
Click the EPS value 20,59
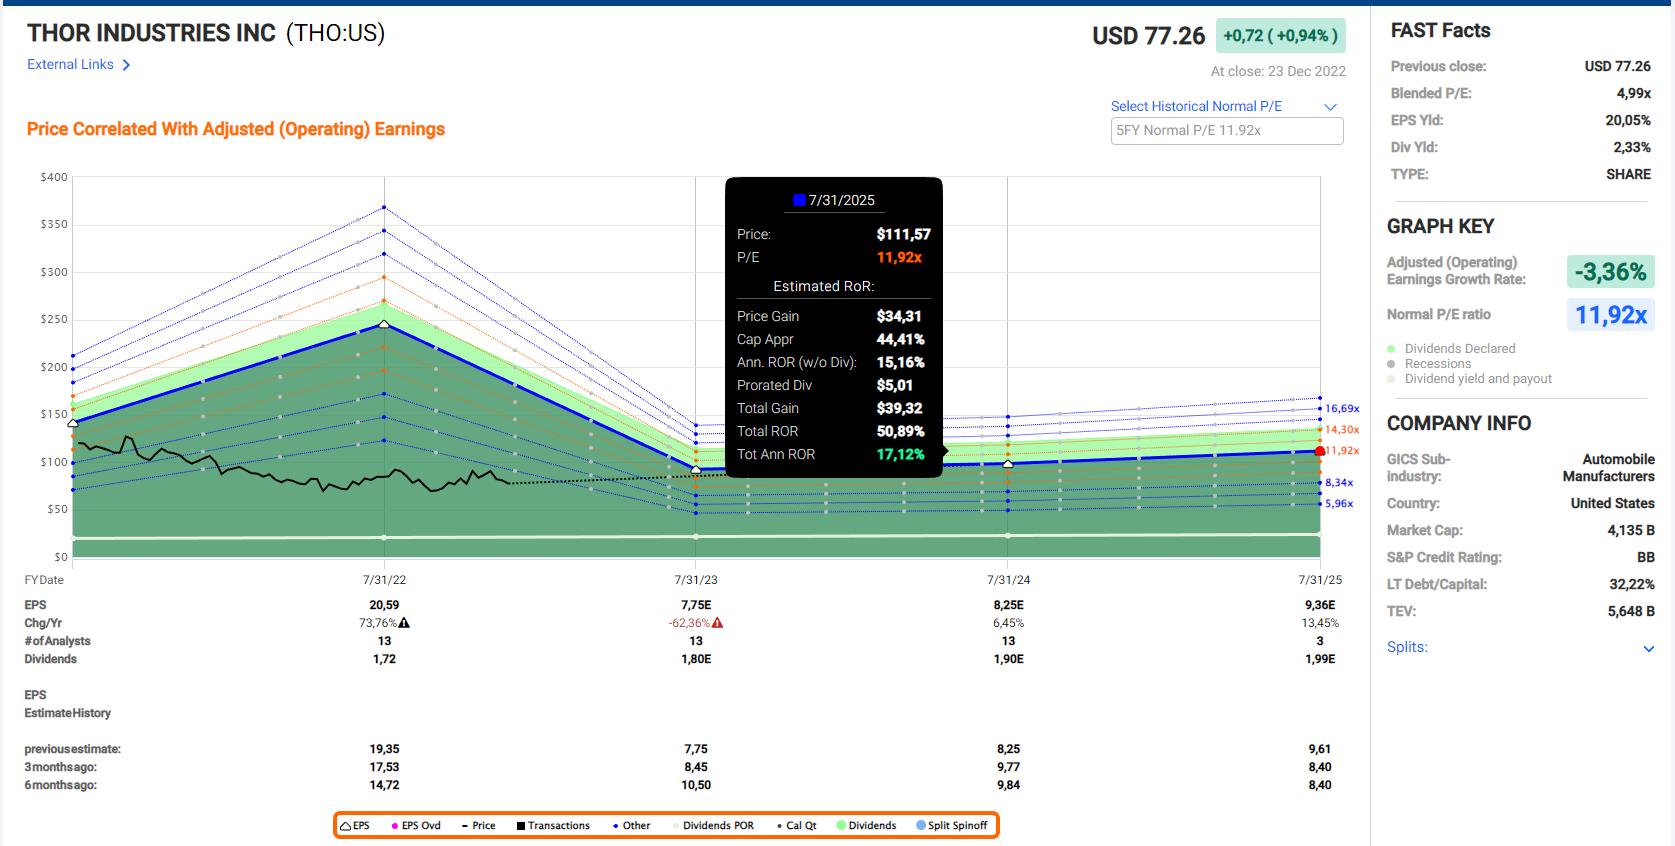384,605
